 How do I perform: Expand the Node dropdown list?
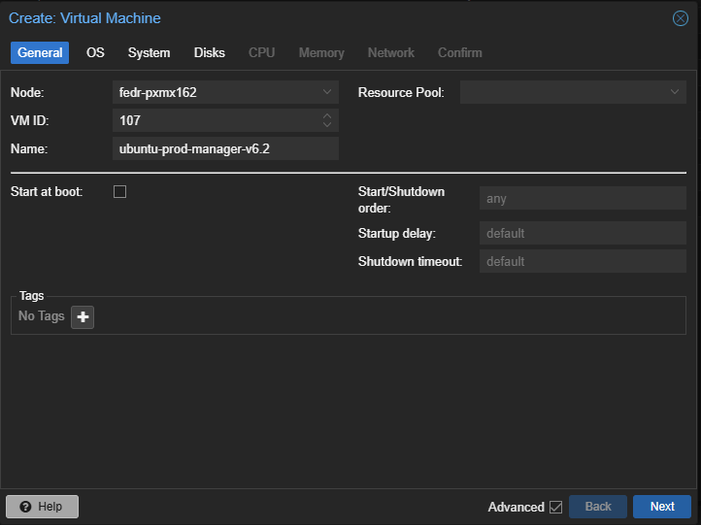[x=327, y=92]
